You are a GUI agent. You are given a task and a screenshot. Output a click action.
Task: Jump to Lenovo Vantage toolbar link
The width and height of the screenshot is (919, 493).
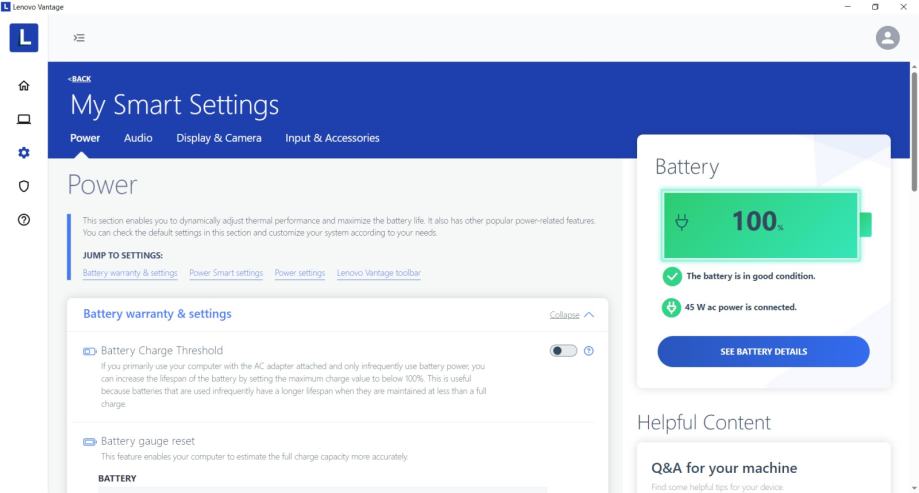pyautogui.click(x=378, y=272)
